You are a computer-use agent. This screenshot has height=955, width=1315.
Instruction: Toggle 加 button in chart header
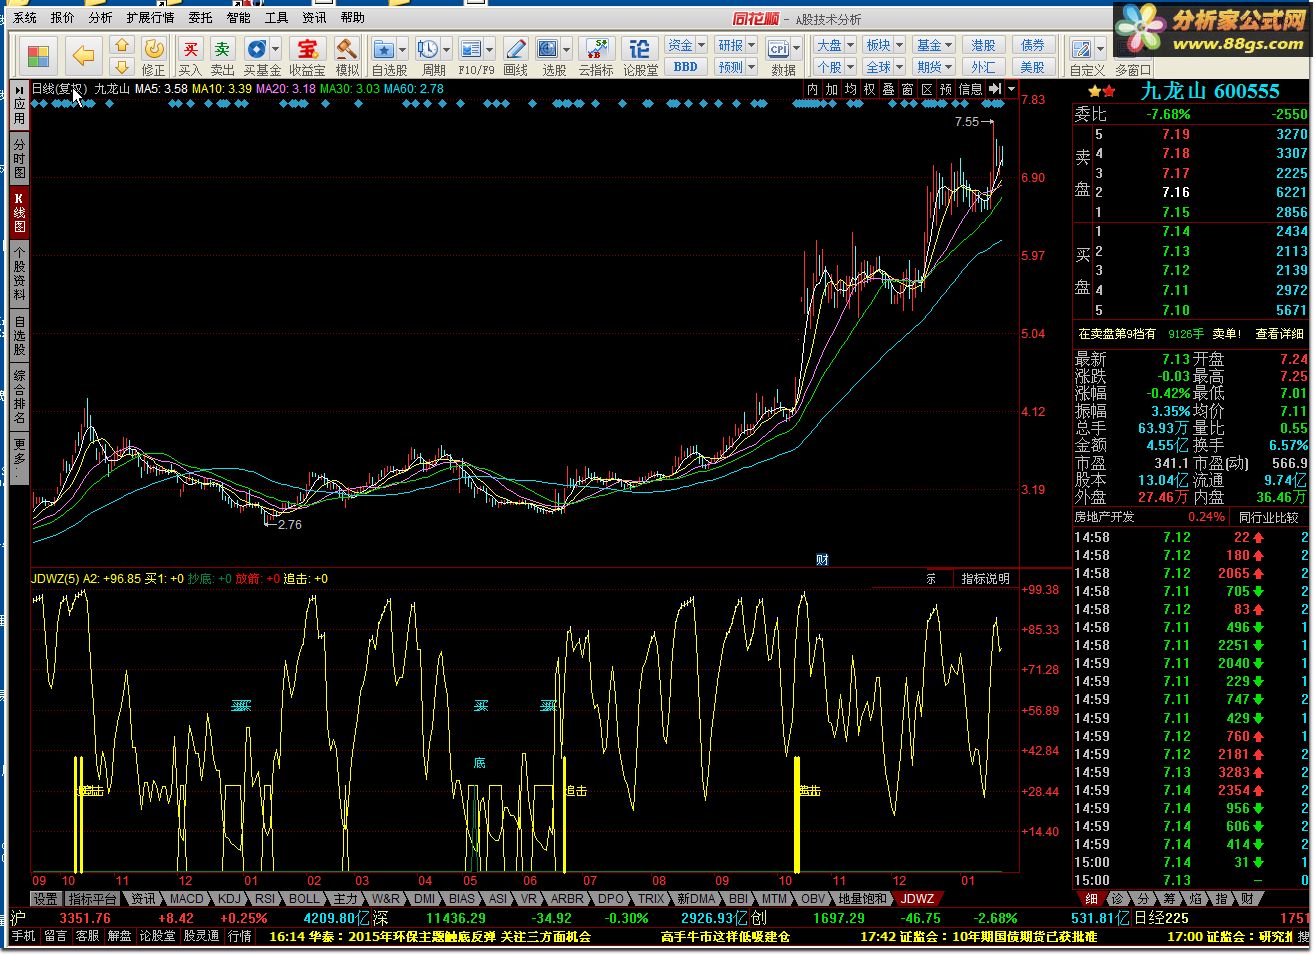pos(831,89)
